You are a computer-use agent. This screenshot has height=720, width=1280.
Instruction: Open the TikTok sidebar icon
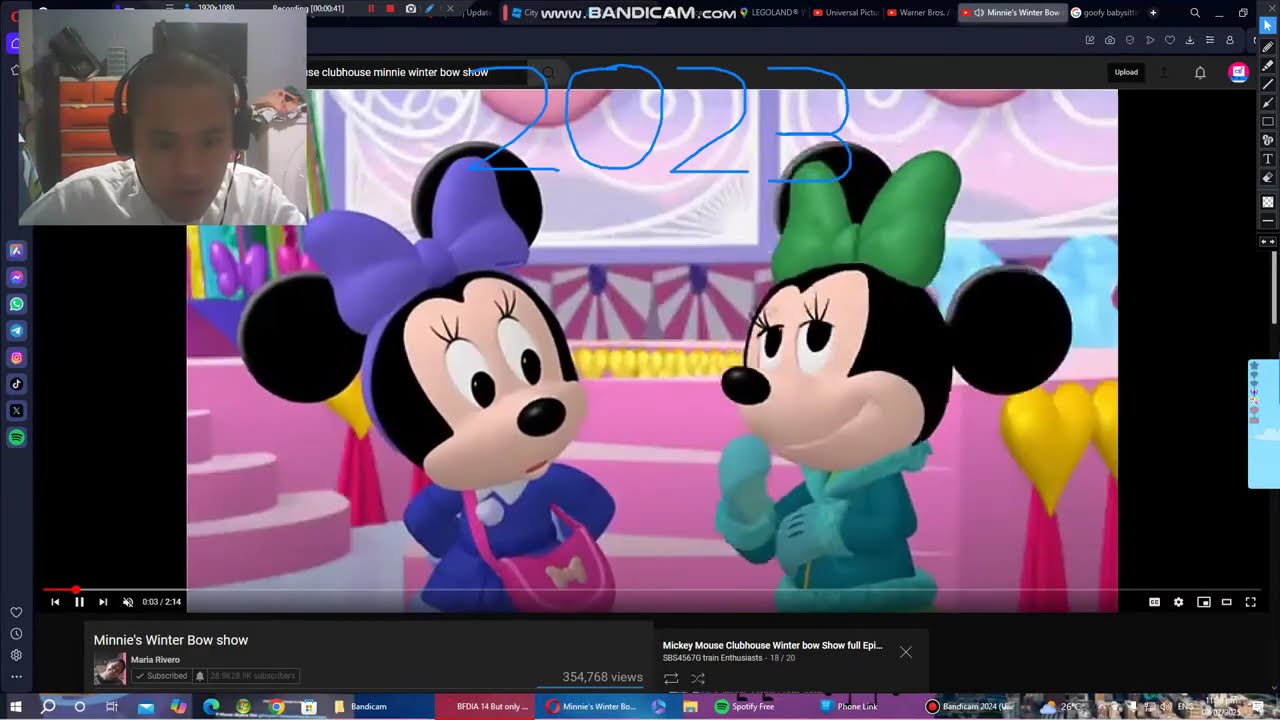[17, 384]
